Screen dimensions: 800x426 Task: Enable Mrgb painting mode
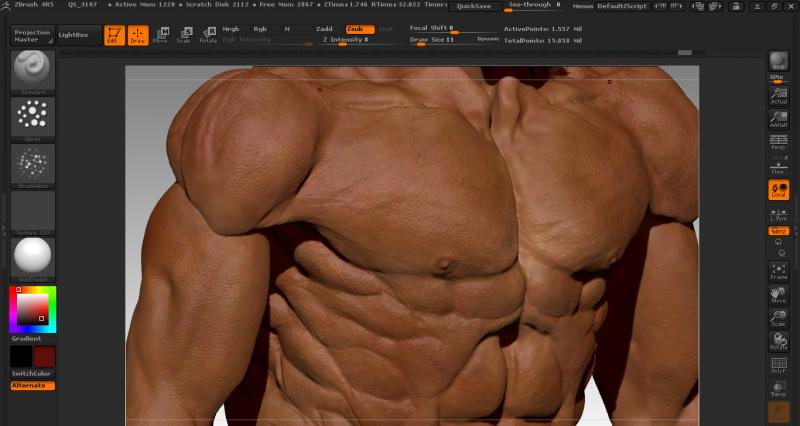coord(231,29)
